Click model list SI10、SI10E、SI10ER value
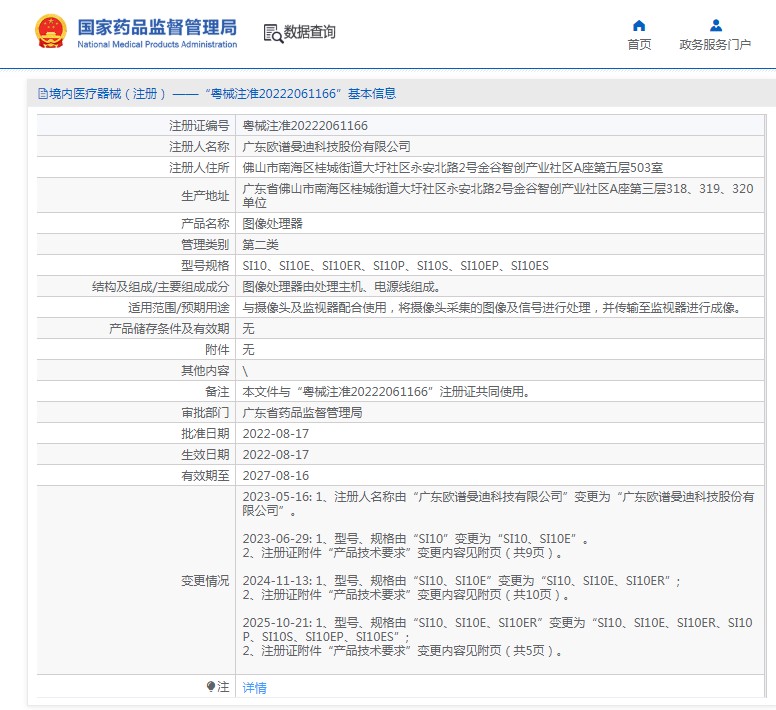 point(395,266)
